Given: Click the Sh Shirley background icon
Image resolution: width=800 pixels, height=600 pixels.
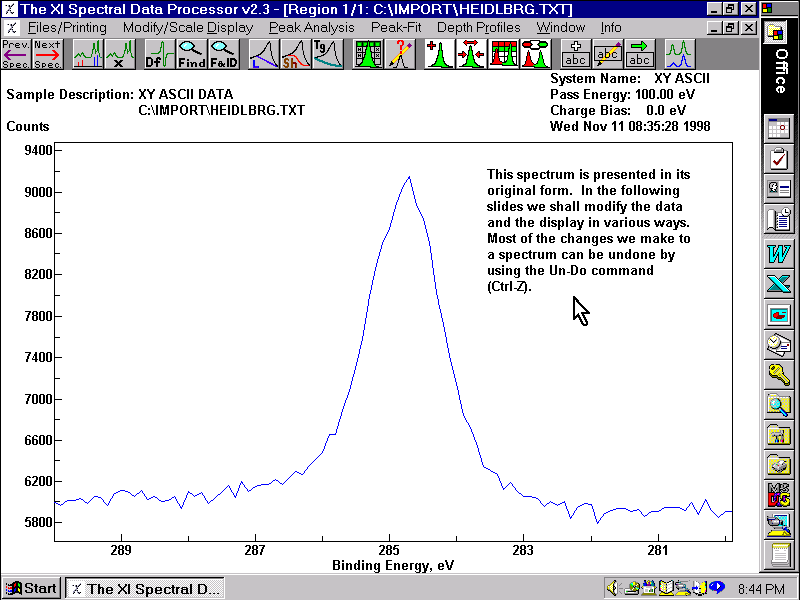Looking at the screenshot, I should [x=294, y=53].
